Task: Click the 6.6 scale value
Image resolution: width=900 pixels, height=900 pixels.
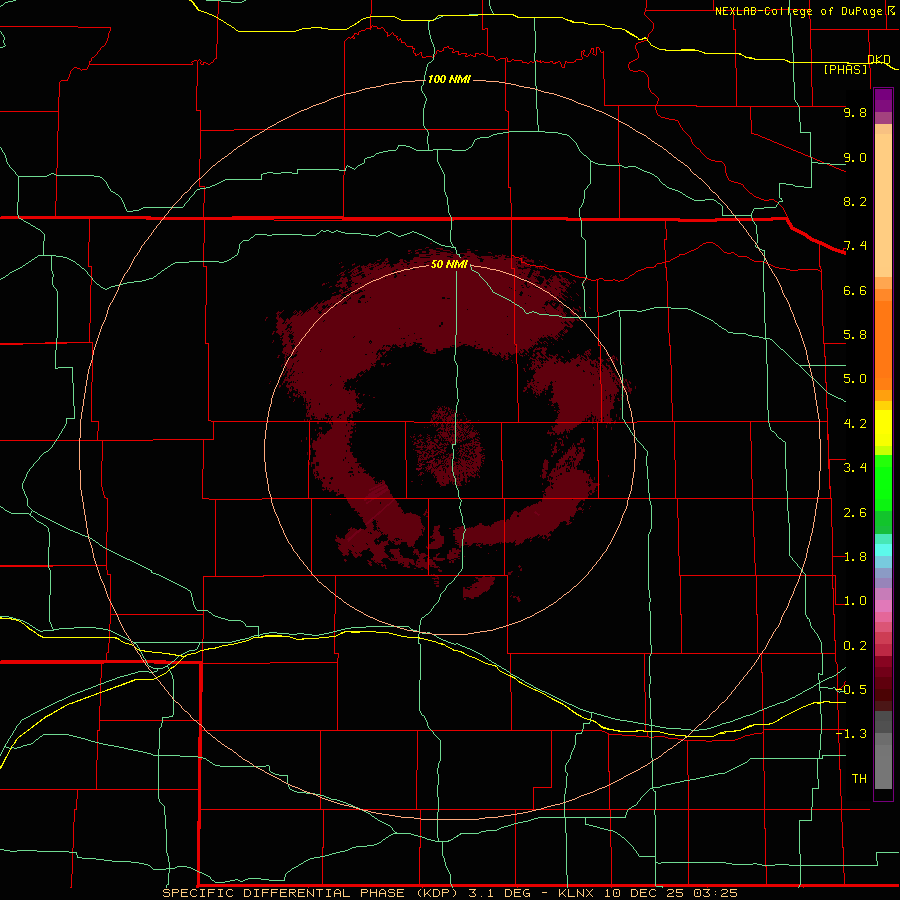Action: tap(855, 290)
